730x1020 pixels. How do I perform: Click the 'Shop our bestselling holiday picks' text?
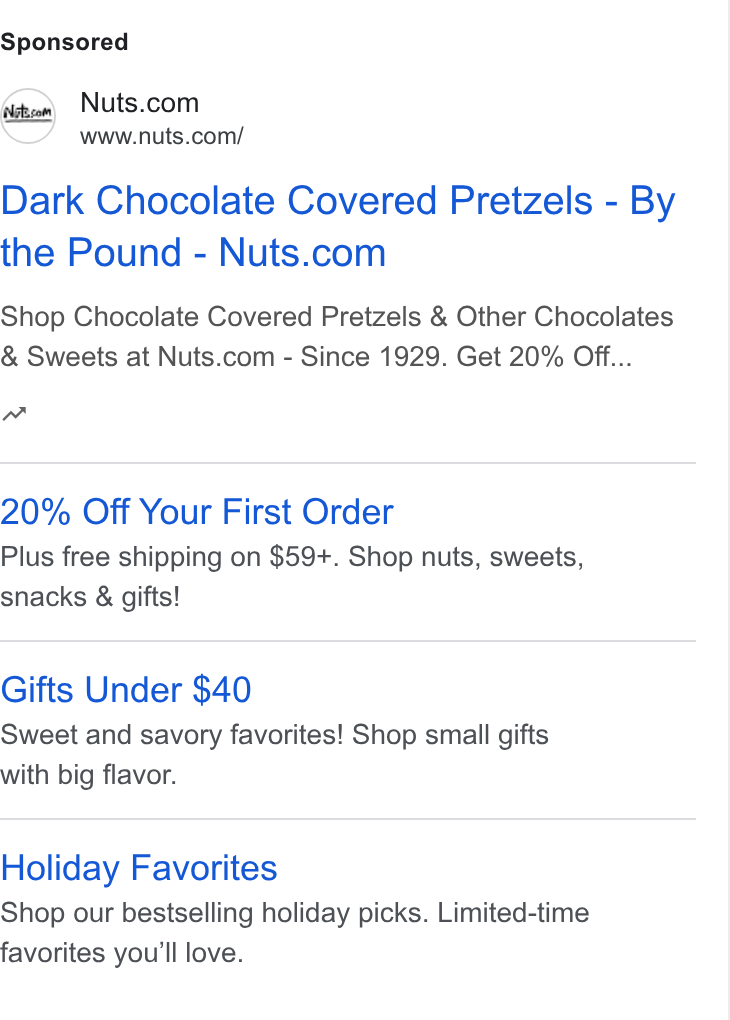point(214,913)
